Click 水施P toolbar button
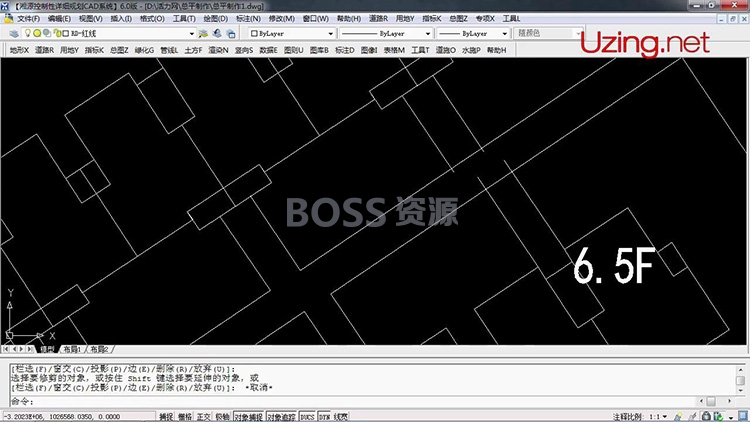The height and width of the screenshot is (422, 750). tap(471, 50)
